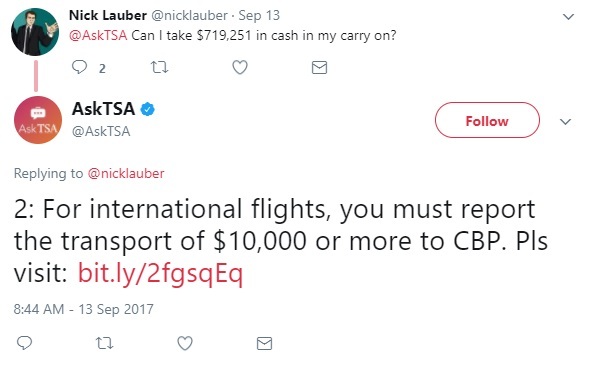Reply to the AskTSA tweet
Screen dimensions: 604x374
[x=24, y=342]
